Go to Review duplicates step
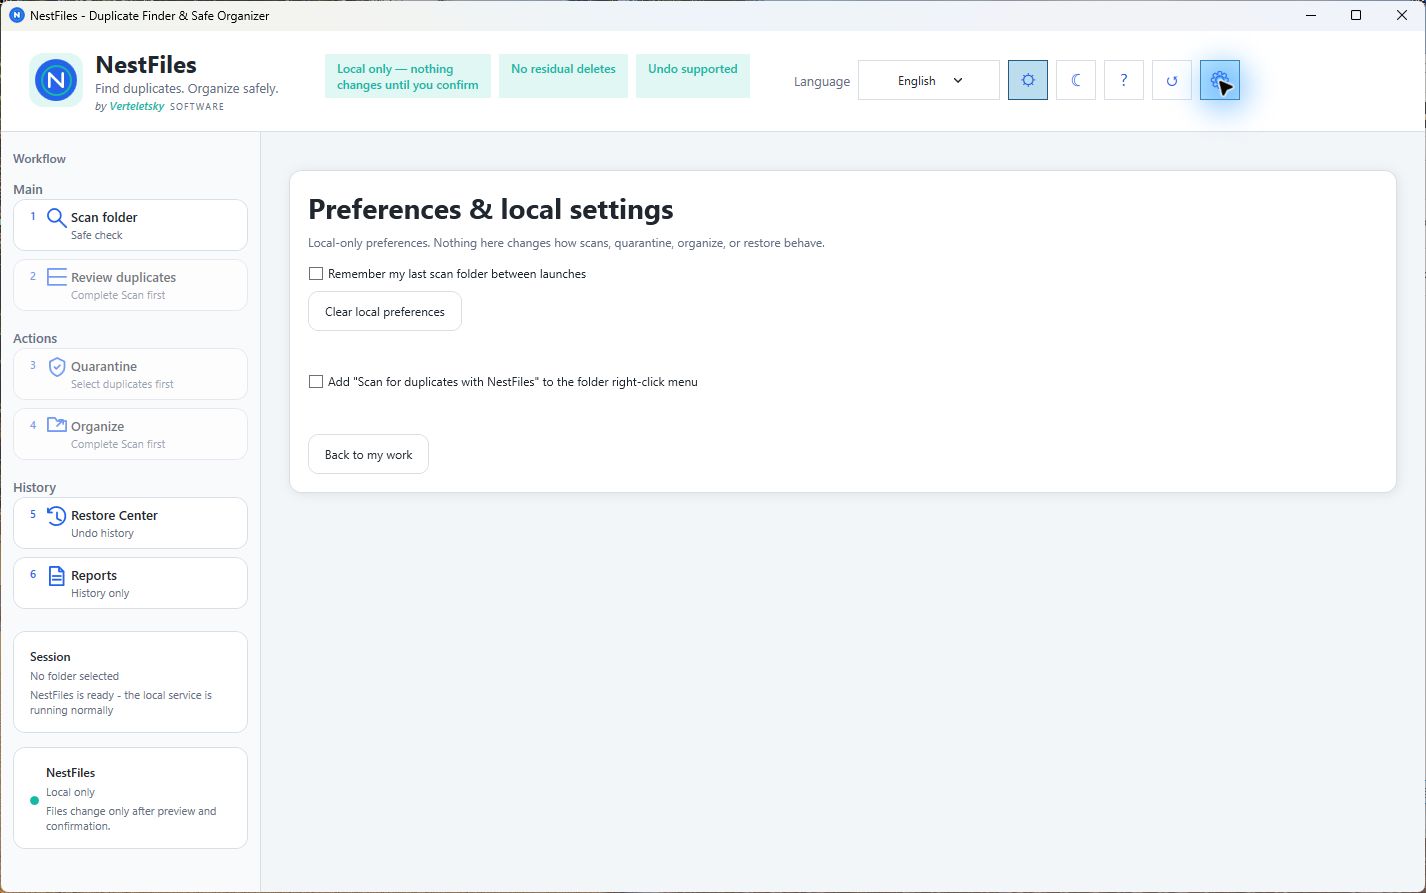Viewport: 1426px width, 893px height. [x=130, y=285]
